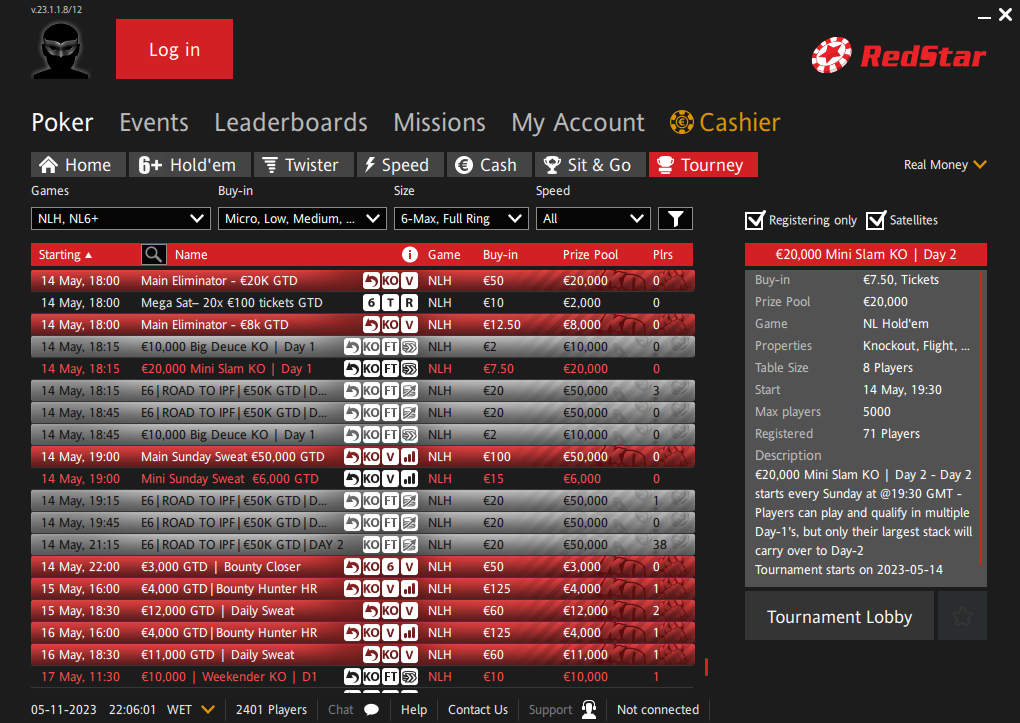
Task: Click the info icon in table header
Action: [409, 254]
